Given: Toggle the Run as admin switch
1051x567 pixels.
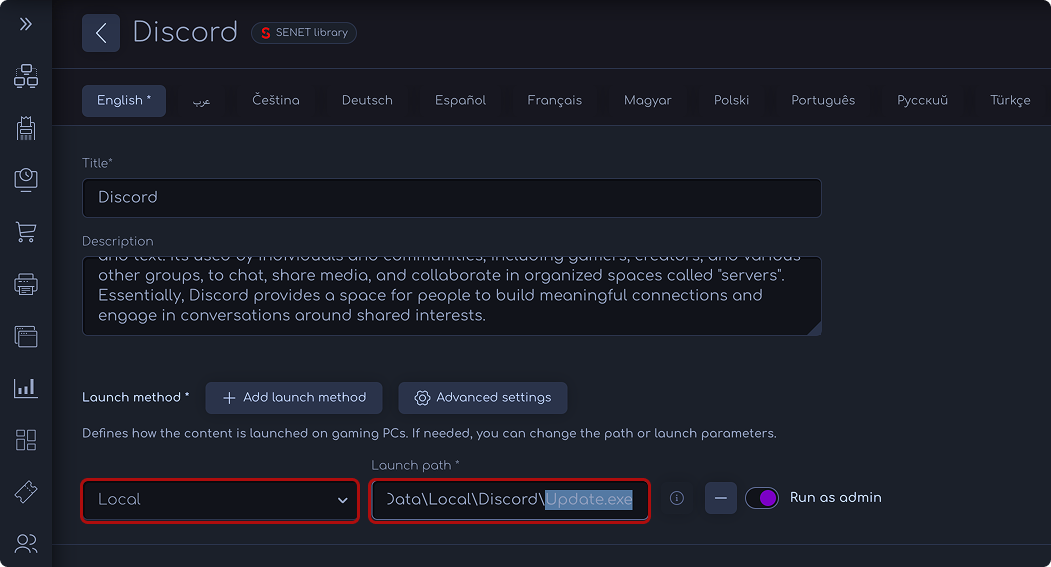Looking at the screenshot, I should pos(762,498).
